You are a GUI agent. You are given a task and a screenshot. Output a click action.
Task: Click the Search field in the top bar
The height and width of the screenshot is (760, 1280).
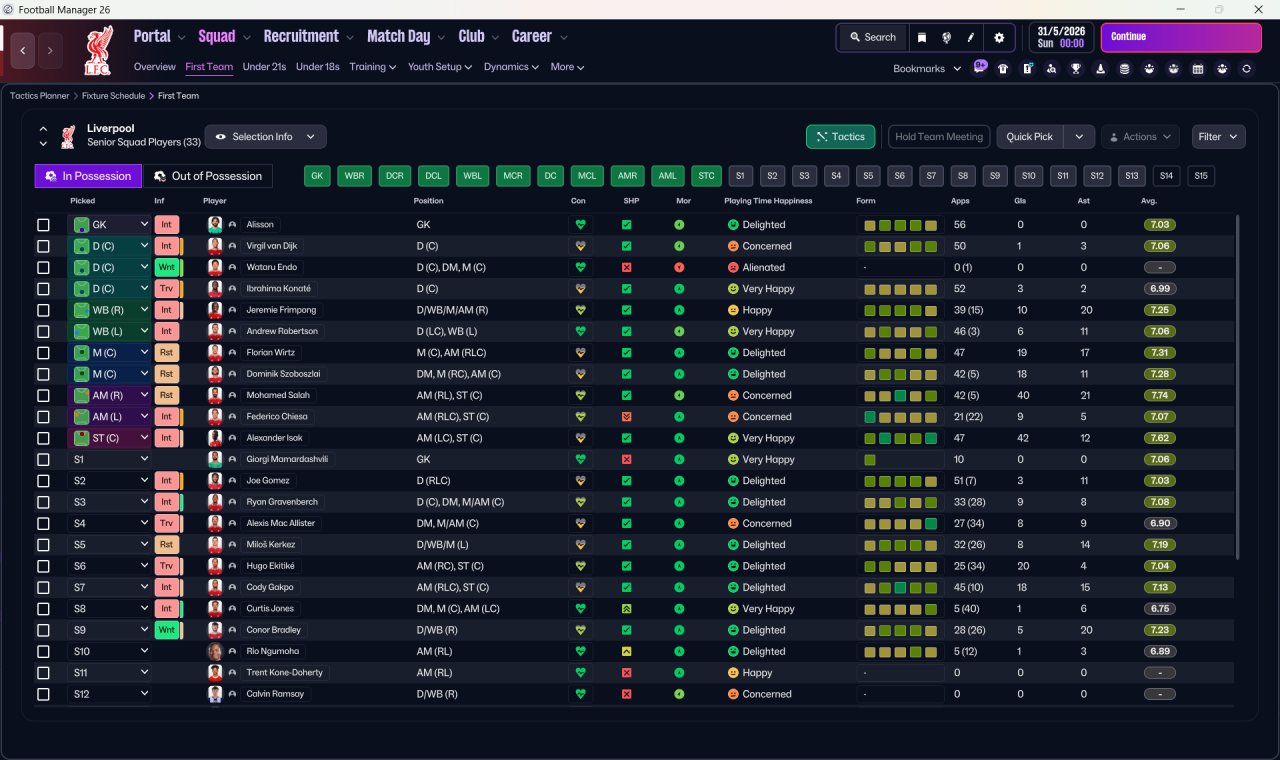pos(872,37)
